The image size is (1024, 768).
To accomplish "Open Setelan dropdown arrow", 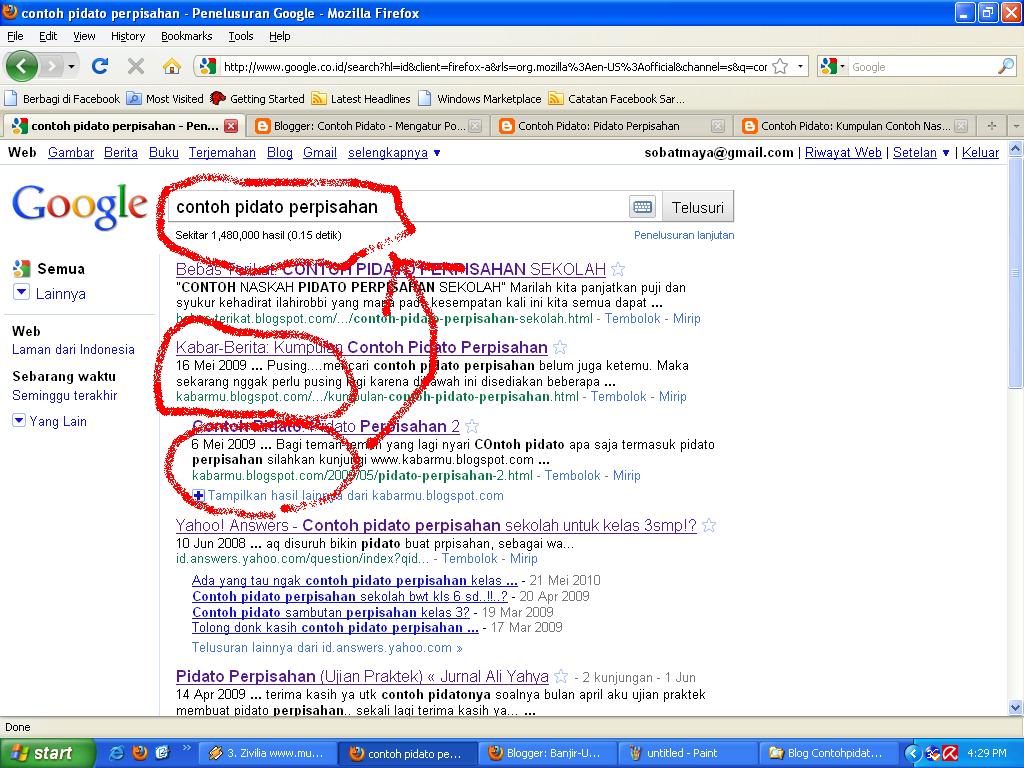I will [x=946, y=153].
